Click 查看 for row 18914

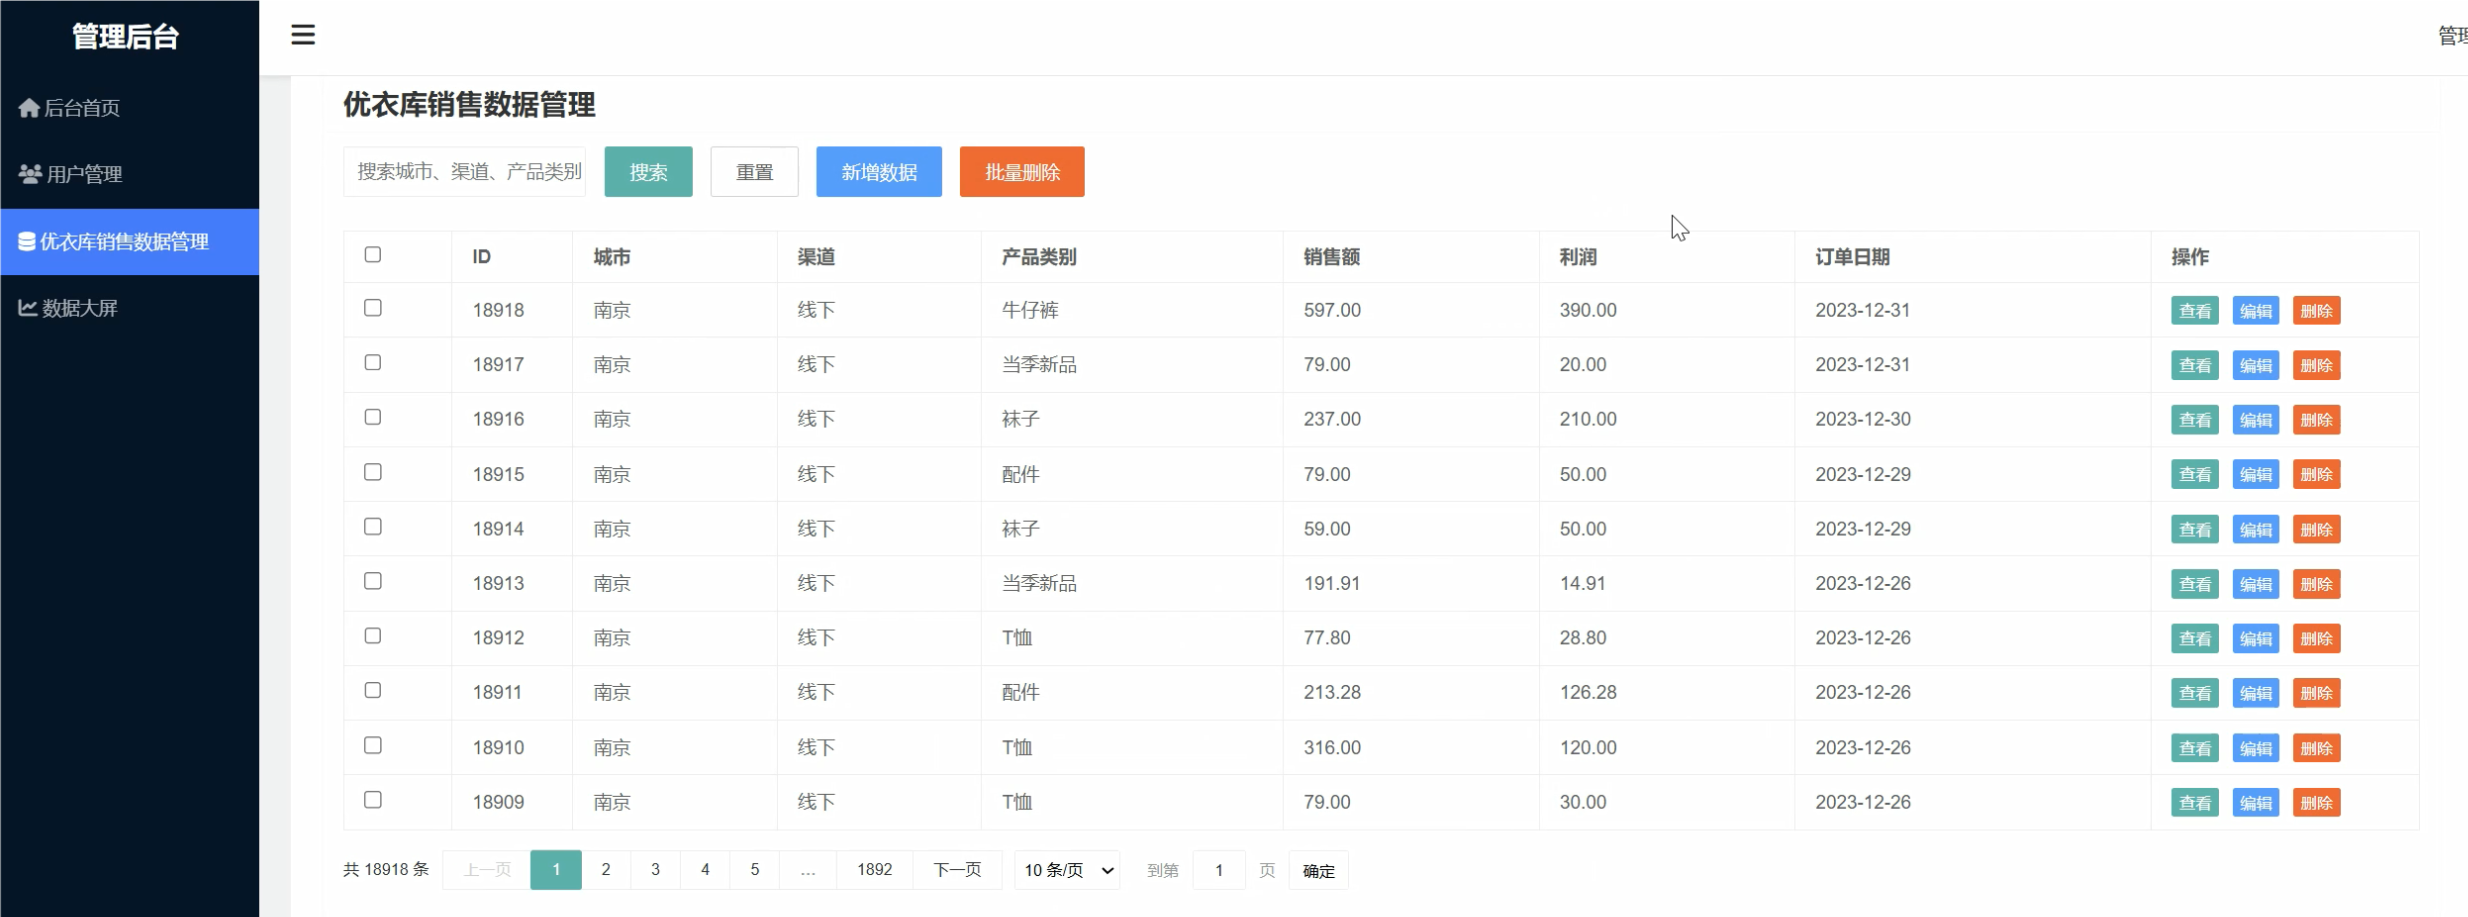[x=2195, y=530]
